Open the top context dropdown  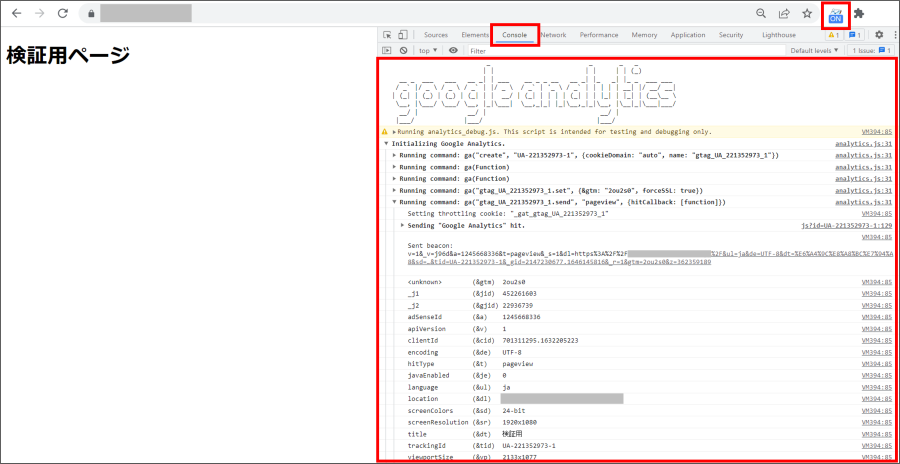click(428, 51)
